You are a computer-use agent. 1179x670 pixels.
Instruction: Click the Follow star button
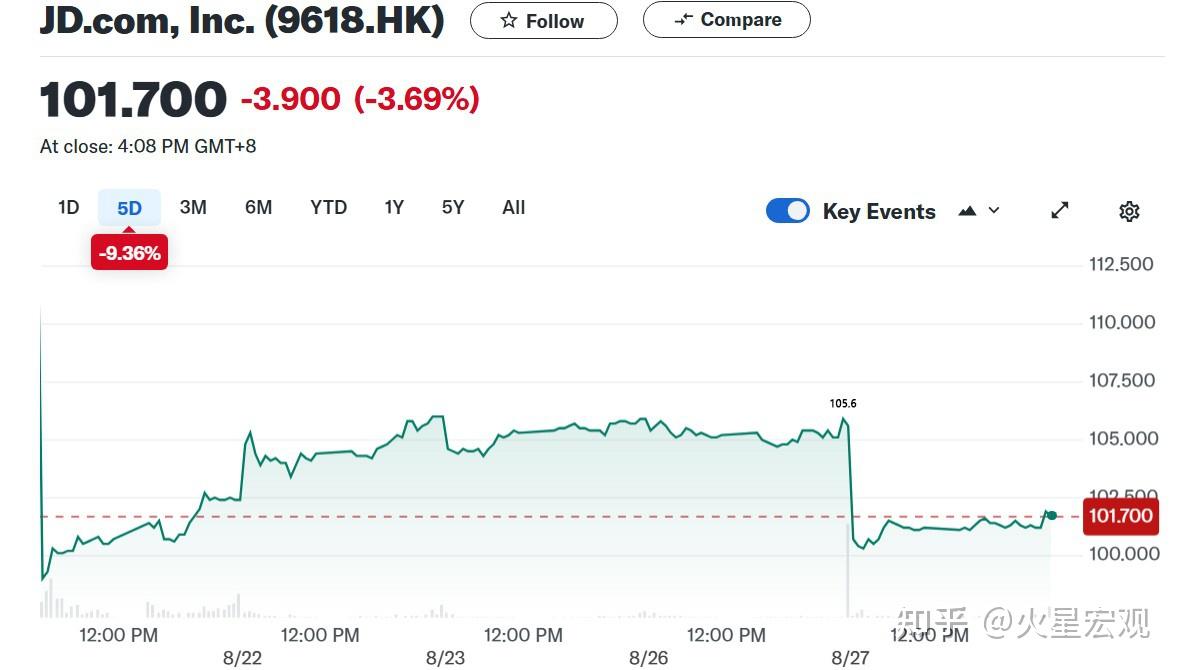click(x=543, y=21)
